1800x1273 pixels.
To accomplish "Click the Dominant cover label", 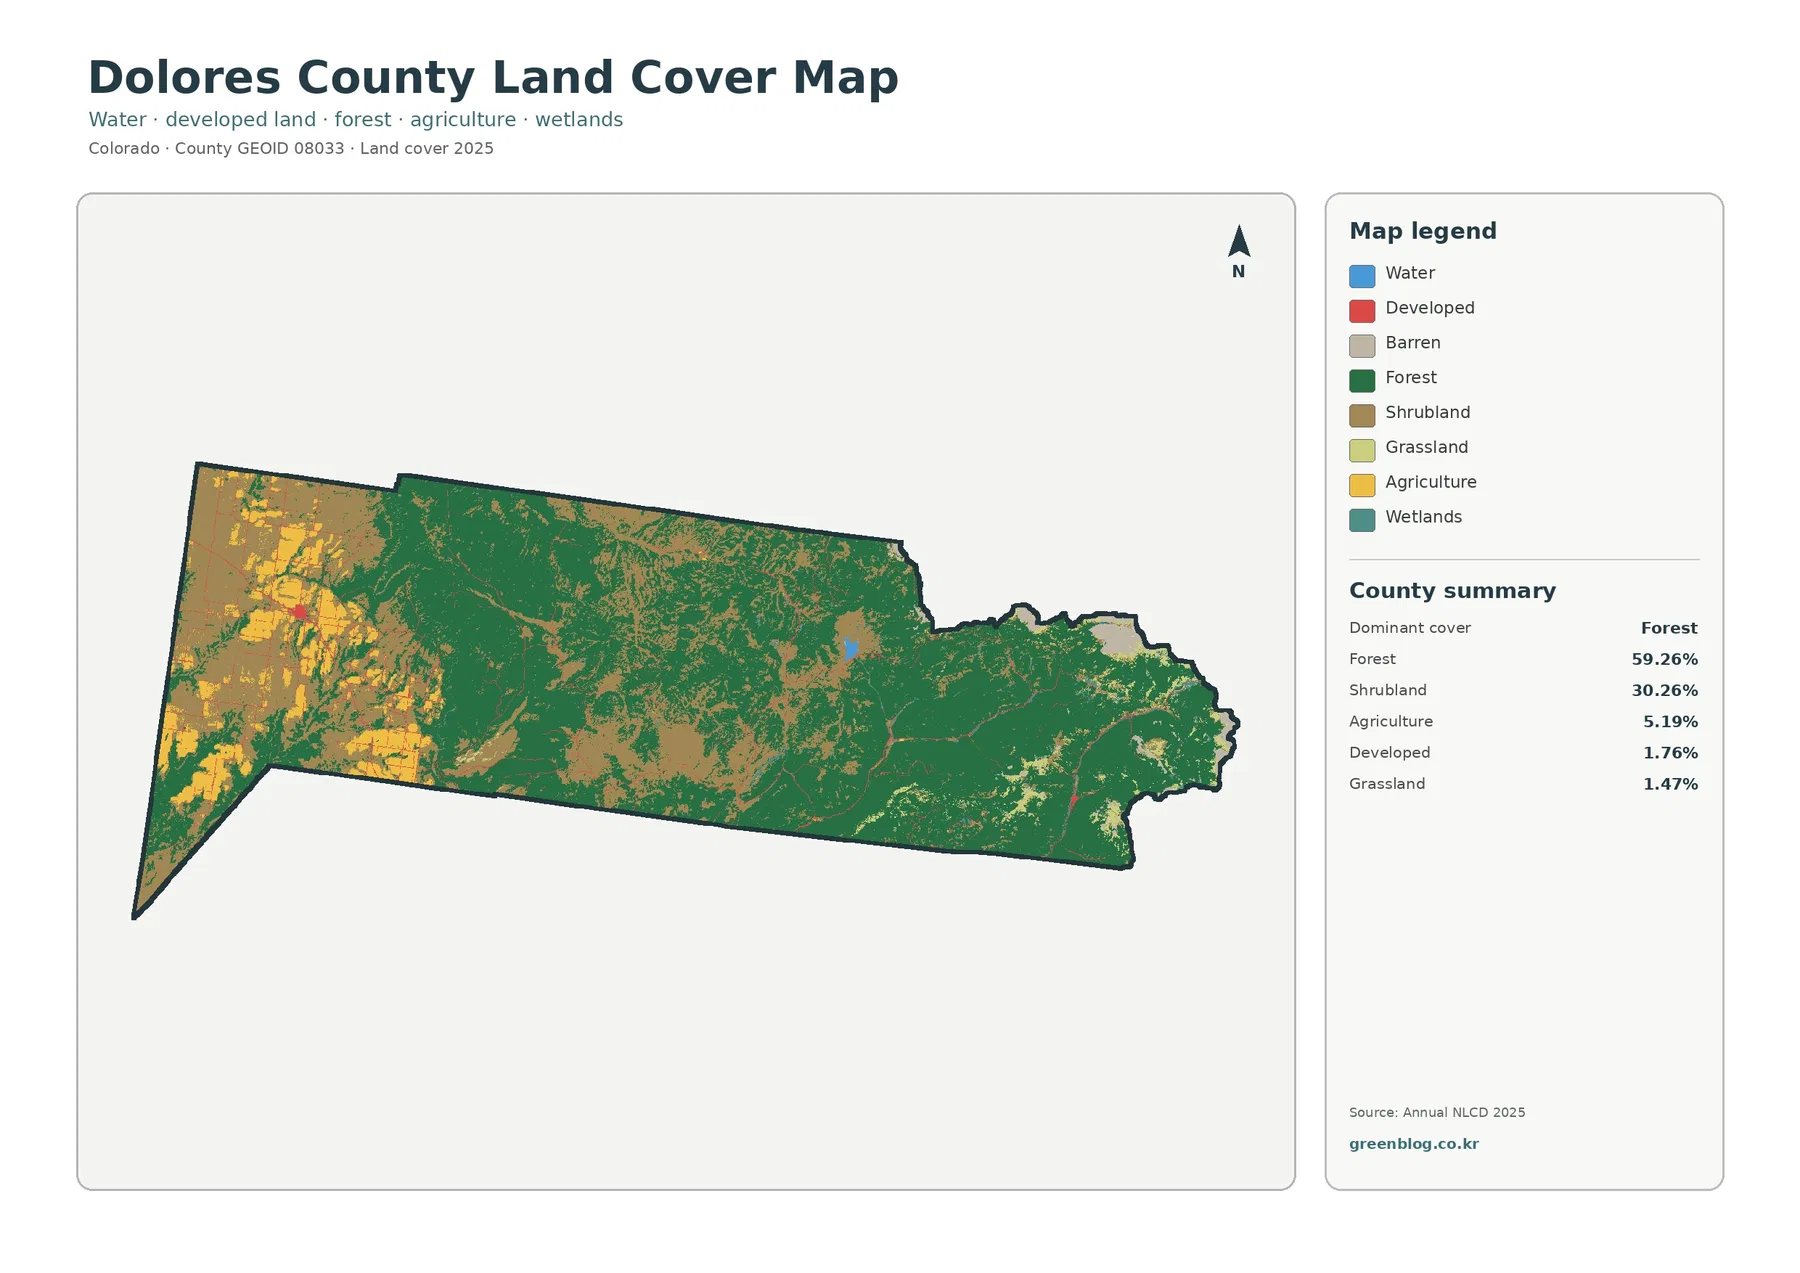I will (1409, 628).
